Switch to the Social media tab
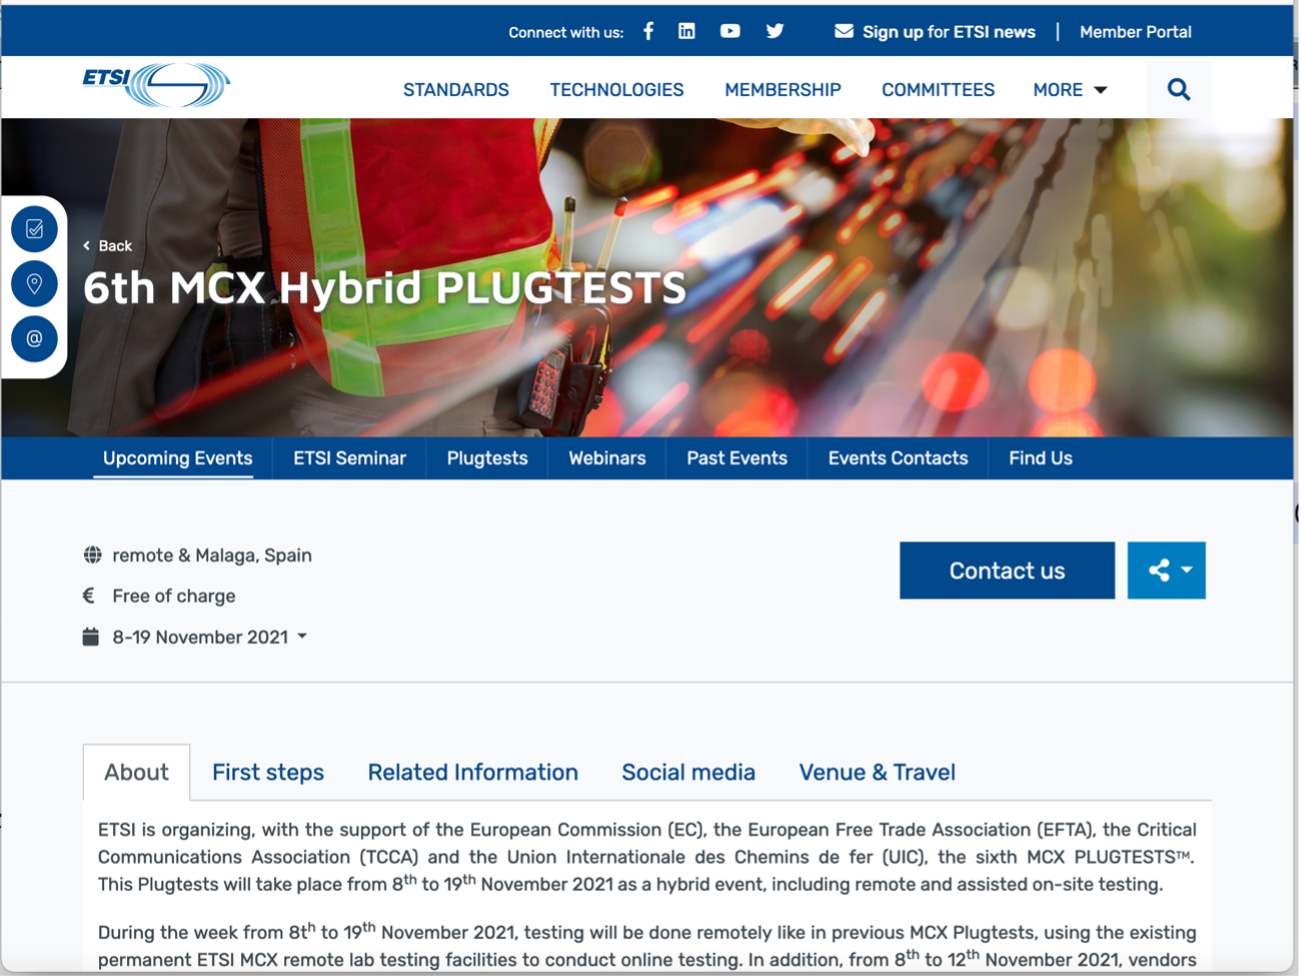 click(x=689, y=772)
